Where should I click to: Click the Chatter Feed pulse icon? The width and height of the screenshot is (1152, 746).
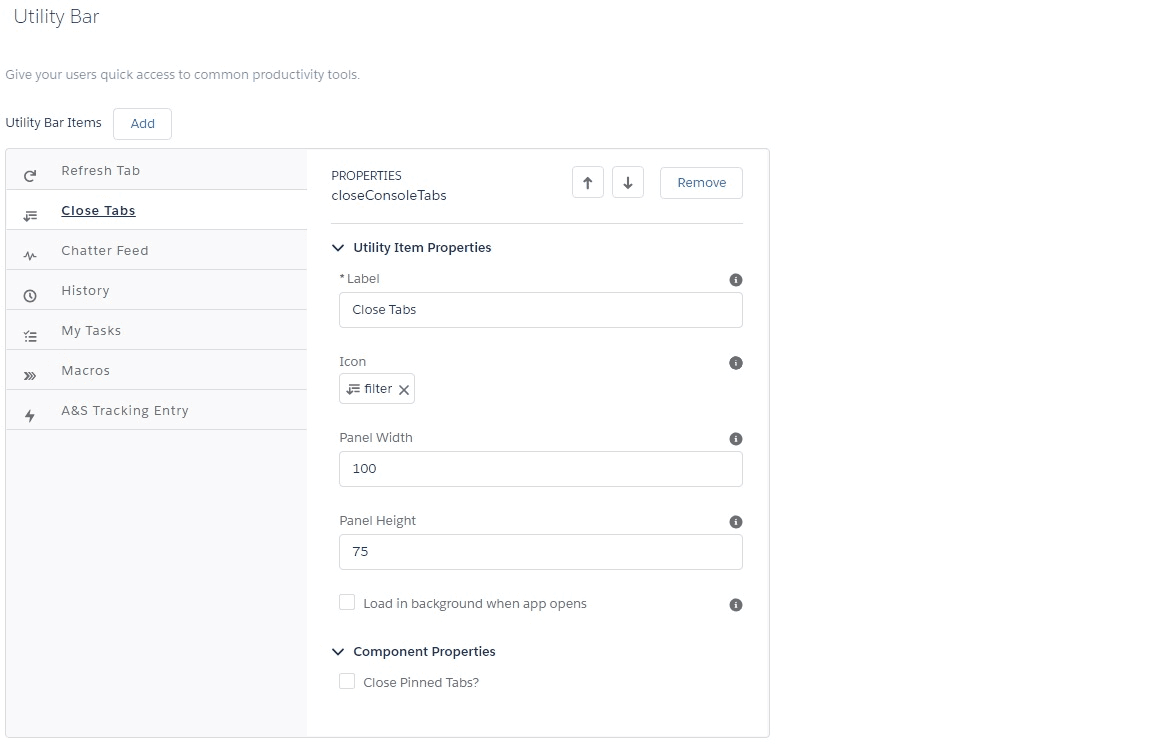pos(30,256)
